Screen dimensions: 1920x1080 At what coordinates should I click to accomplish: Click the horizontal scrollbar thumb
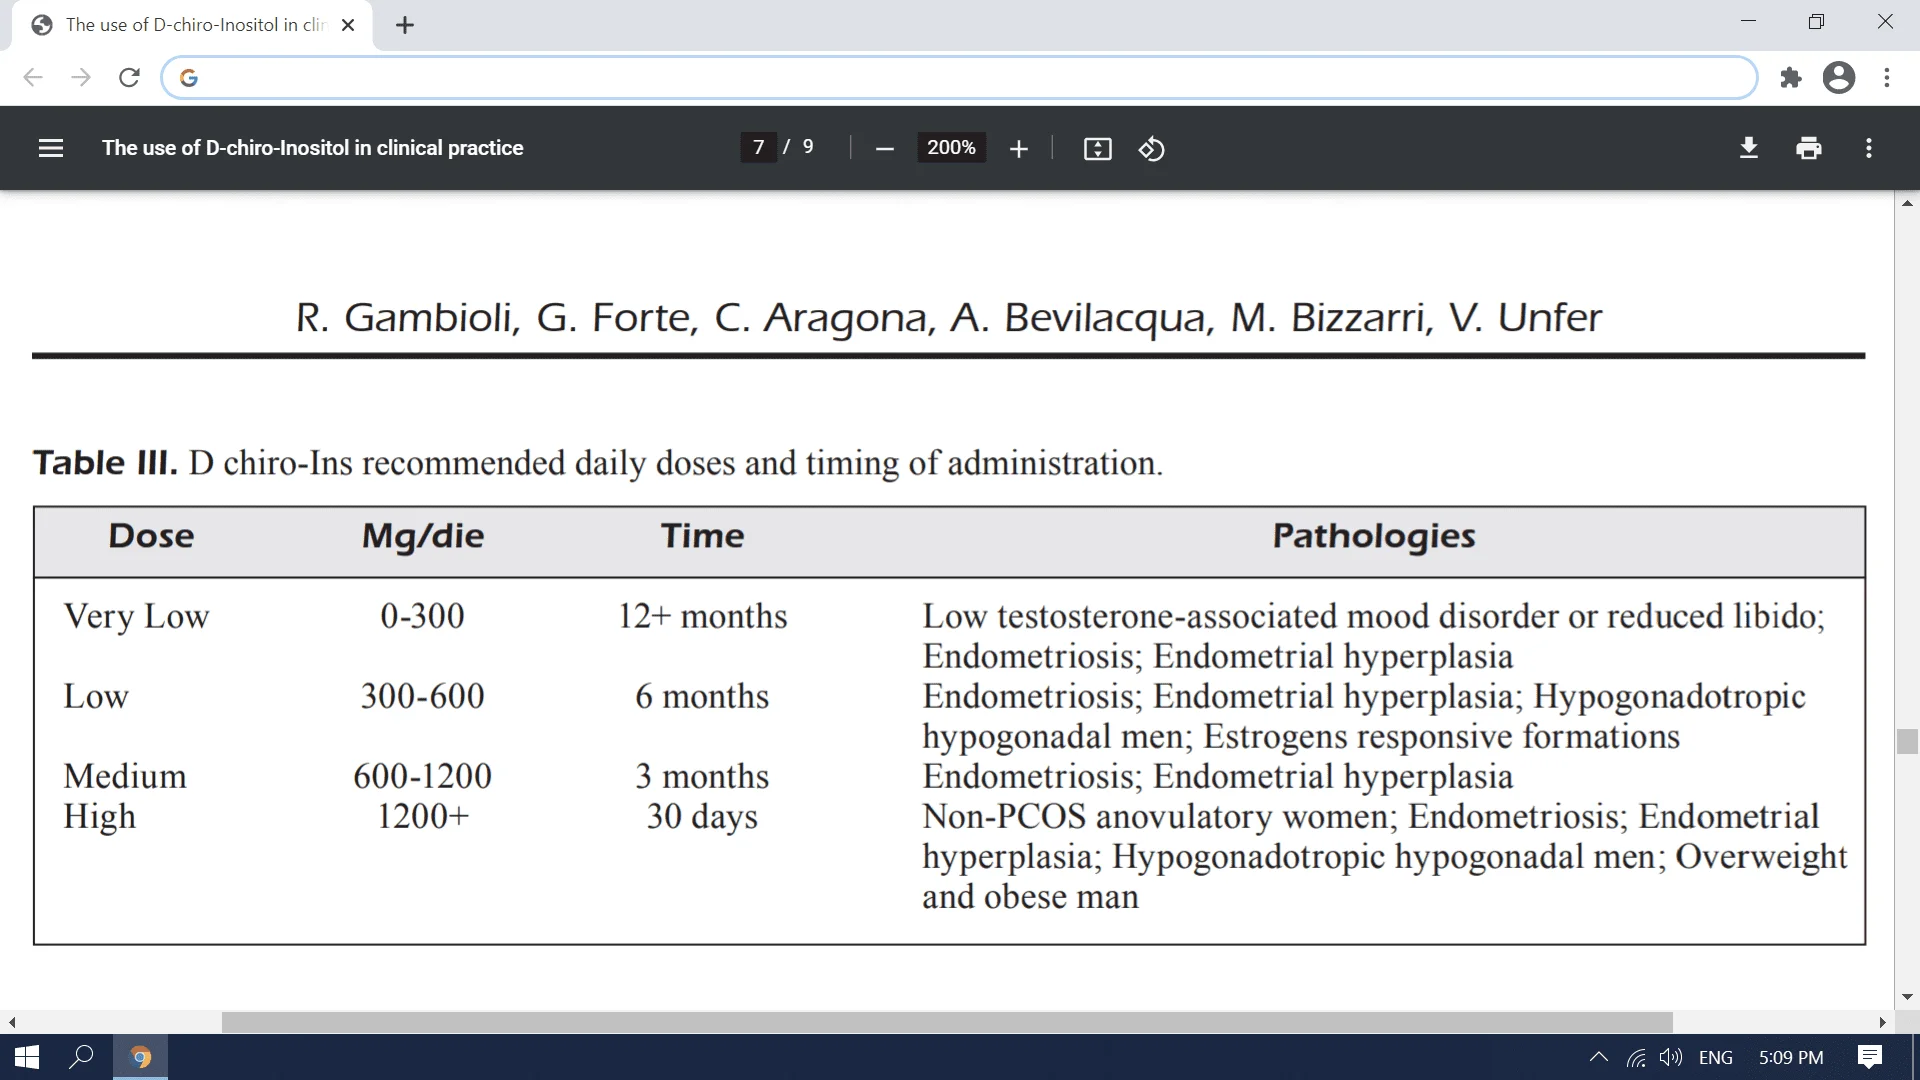click(947, 1022)
